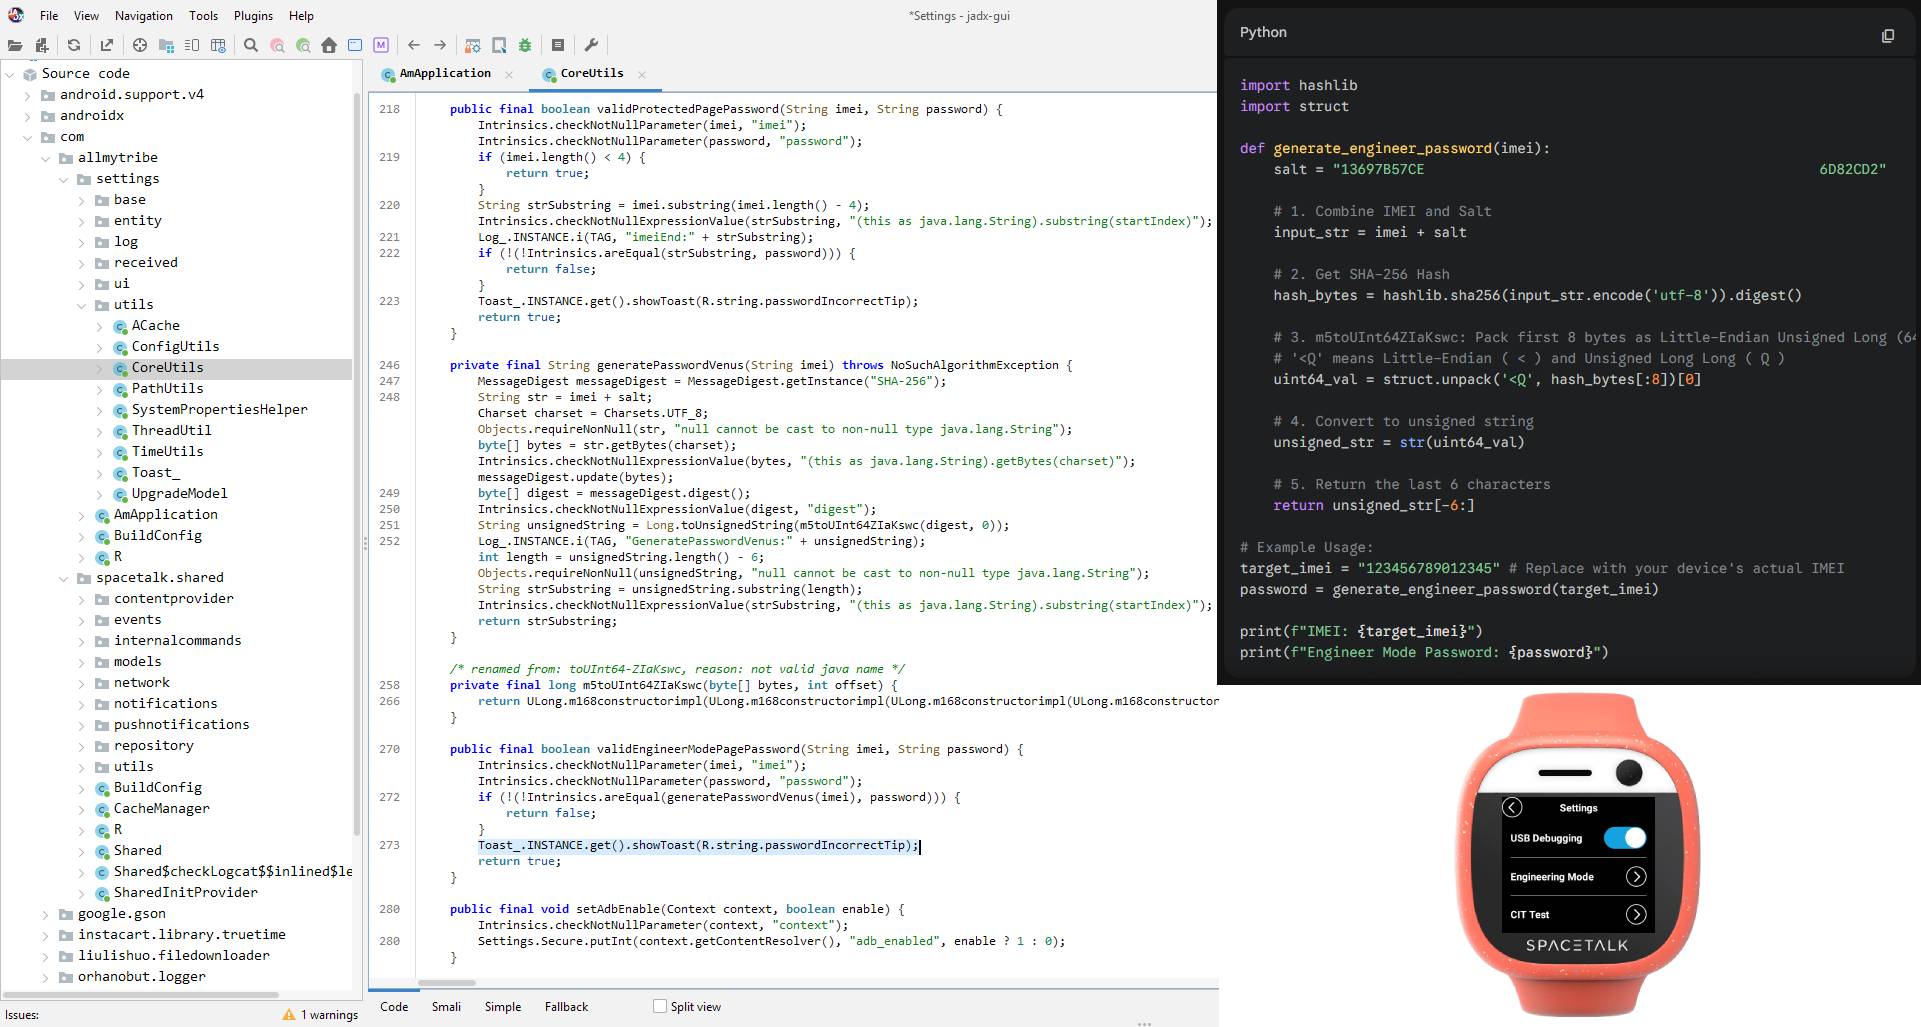
Task: Switch to Smali code view
Action: click(446, 1007)
